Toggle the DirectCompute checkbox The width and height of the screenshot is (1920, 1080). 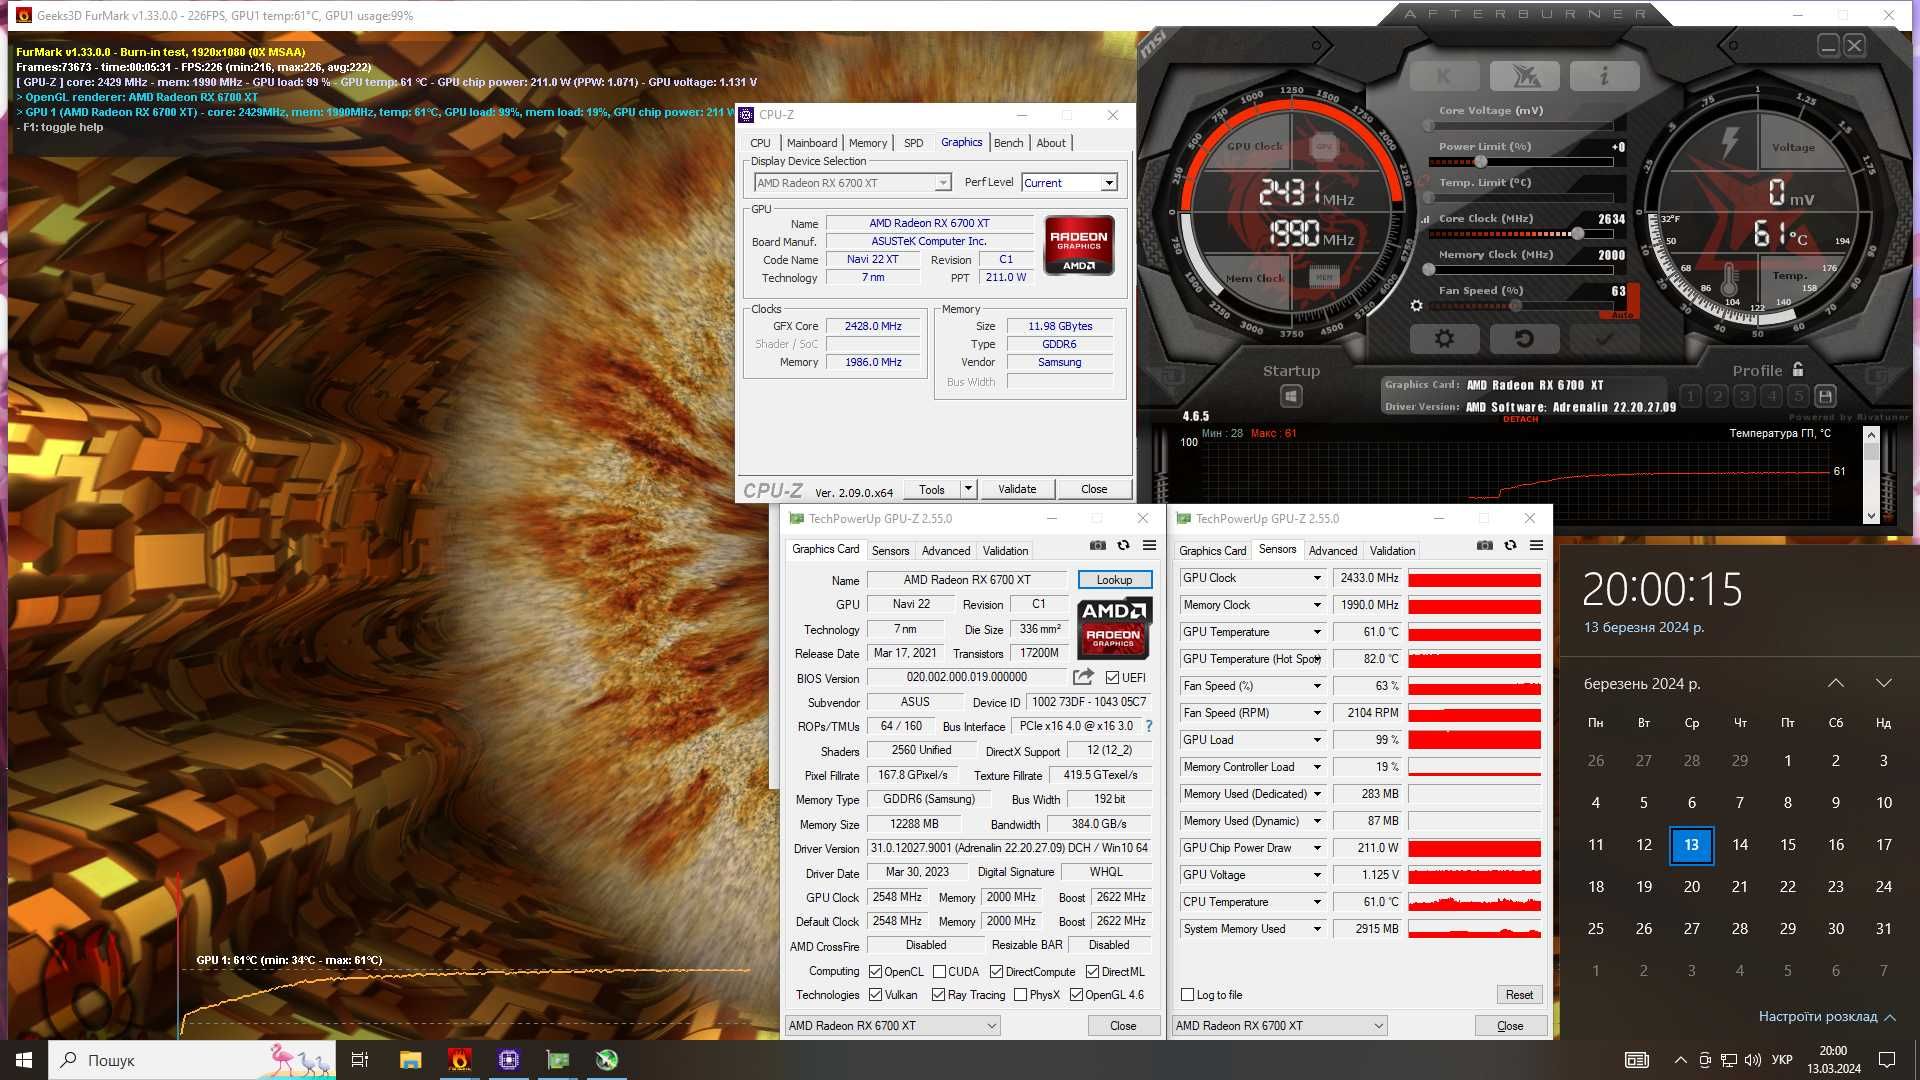tap(996, 972)
